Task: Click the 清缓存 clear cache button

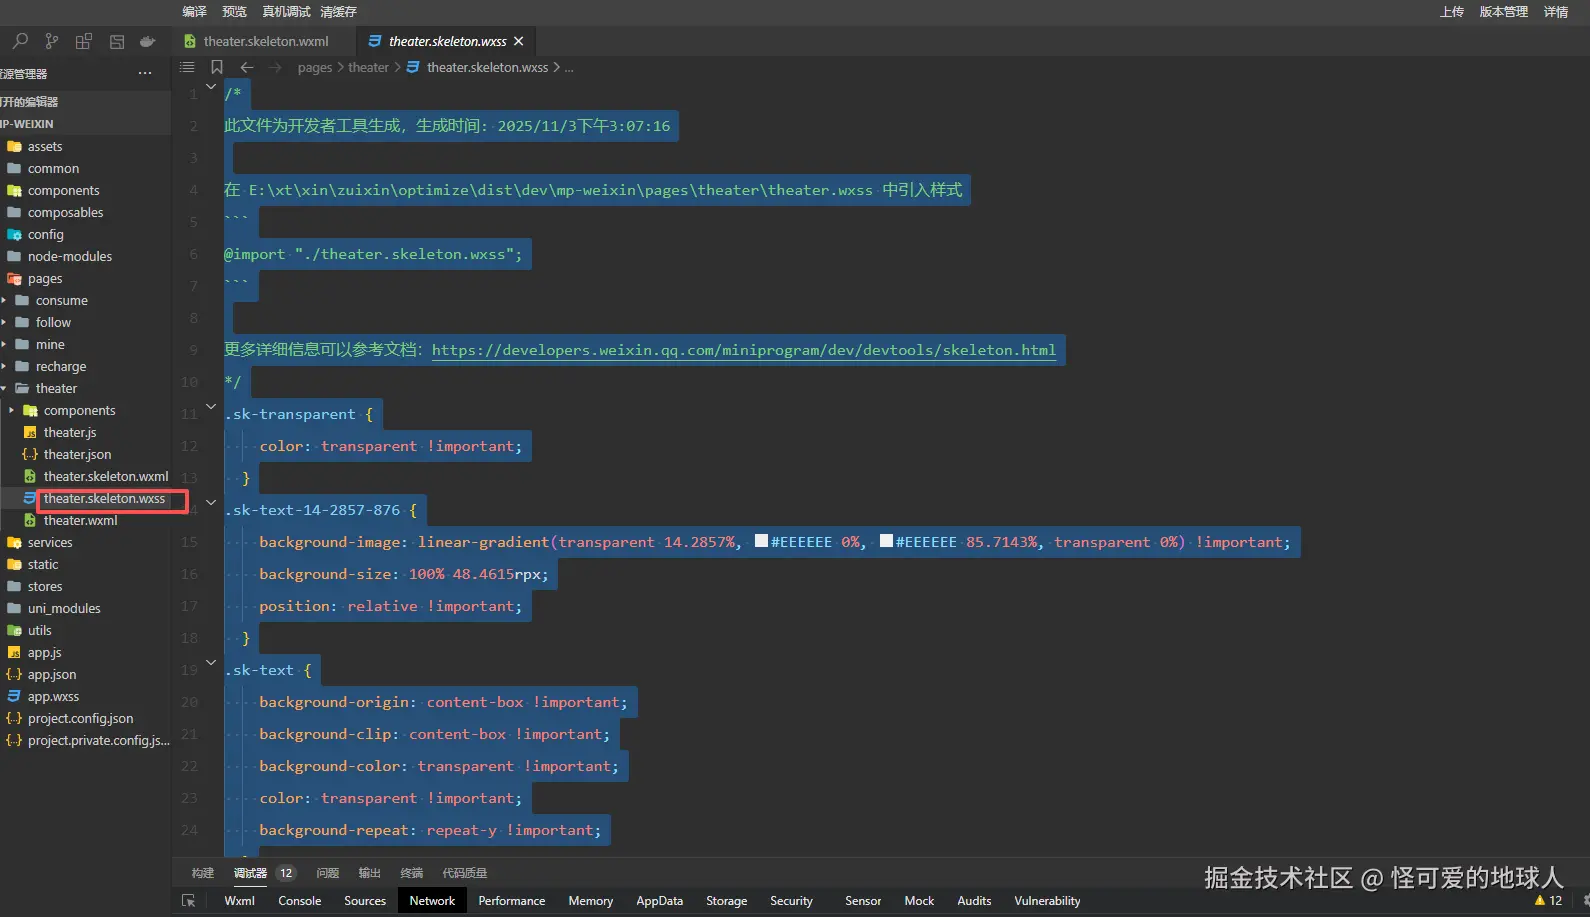Action: [x=338, y=12]
